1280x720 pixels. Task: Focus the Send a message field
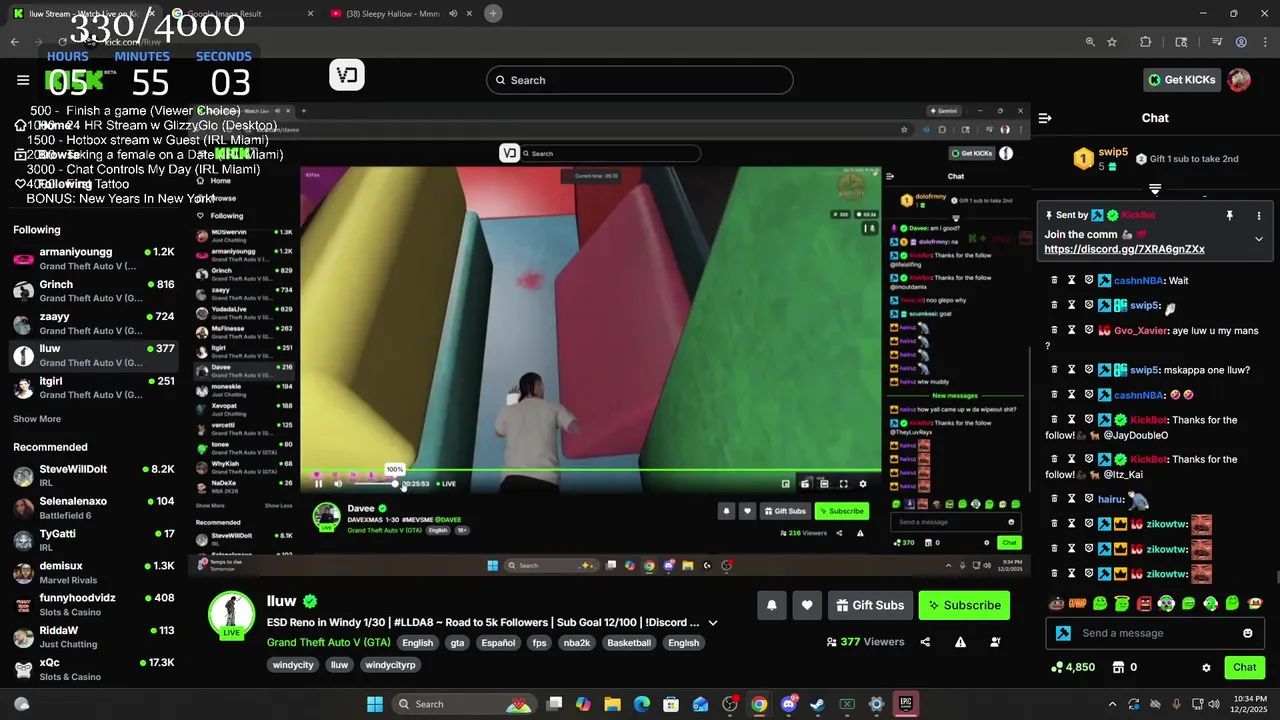click(1155, 633)
